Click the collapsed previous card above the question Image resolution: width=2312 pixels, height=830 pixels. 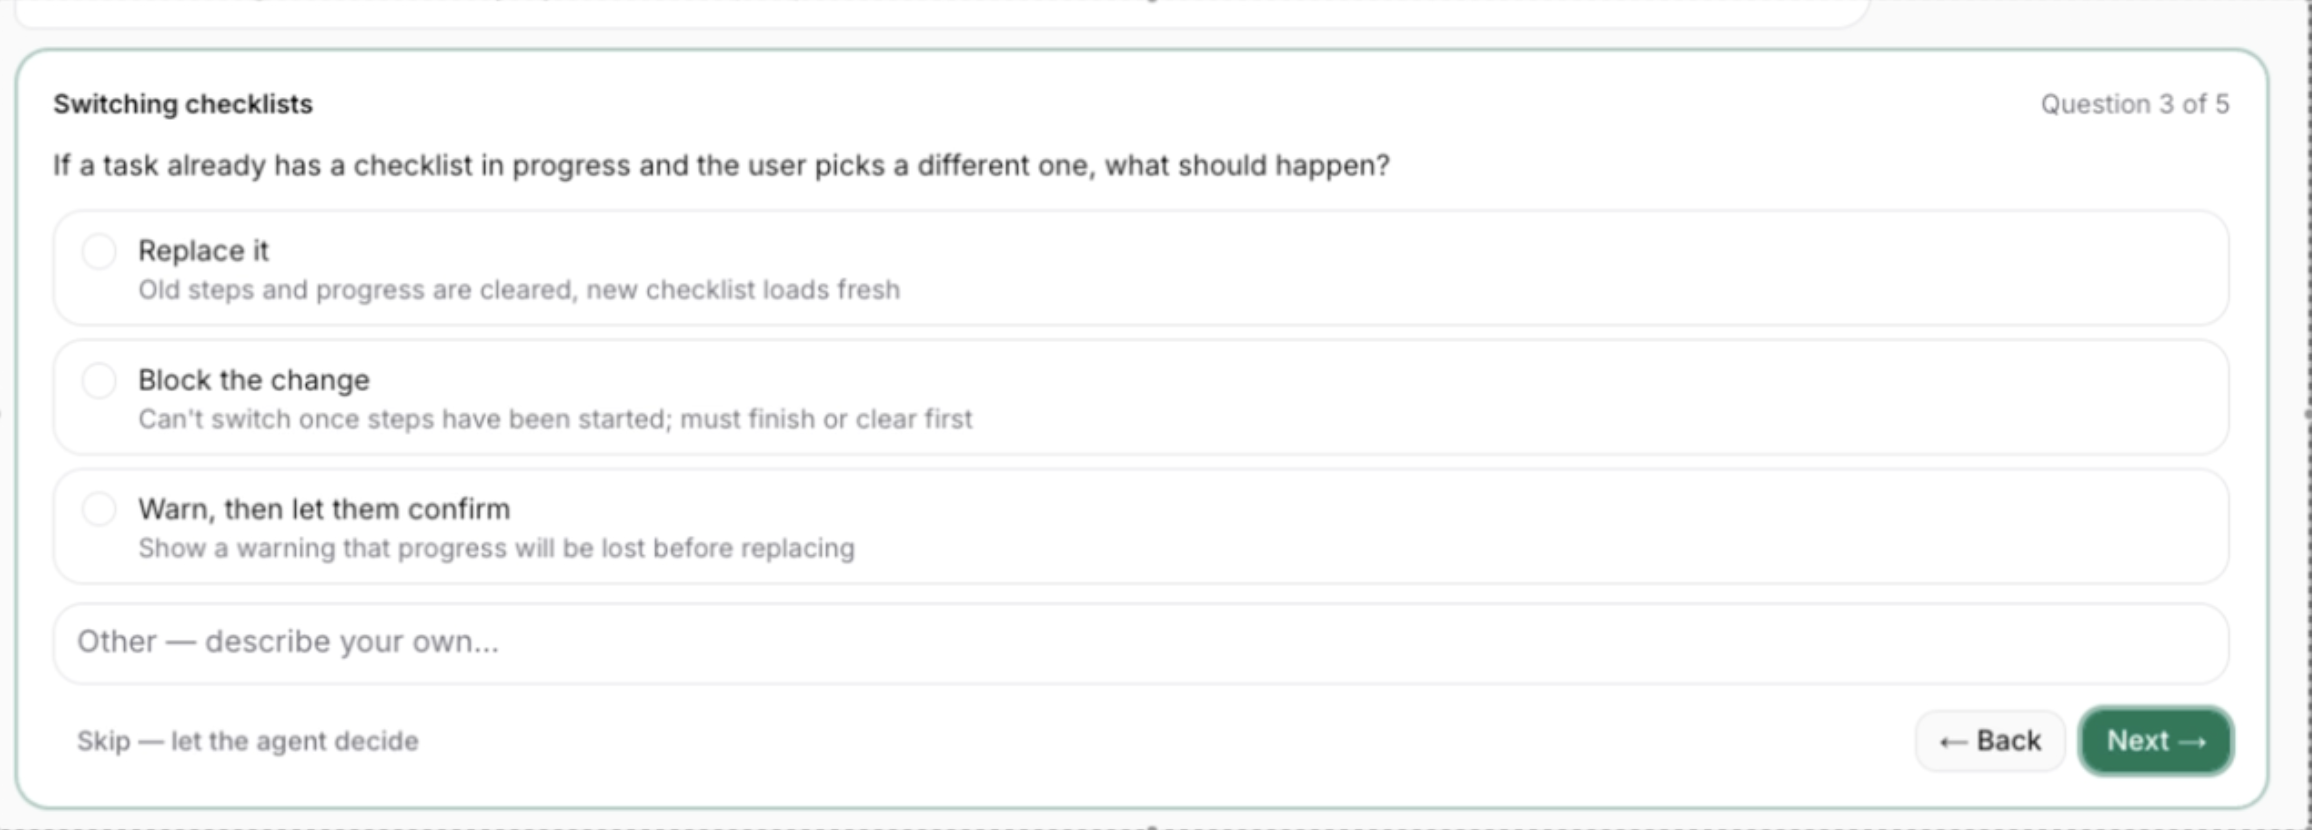pyautogui.click(x=941, y=12)
